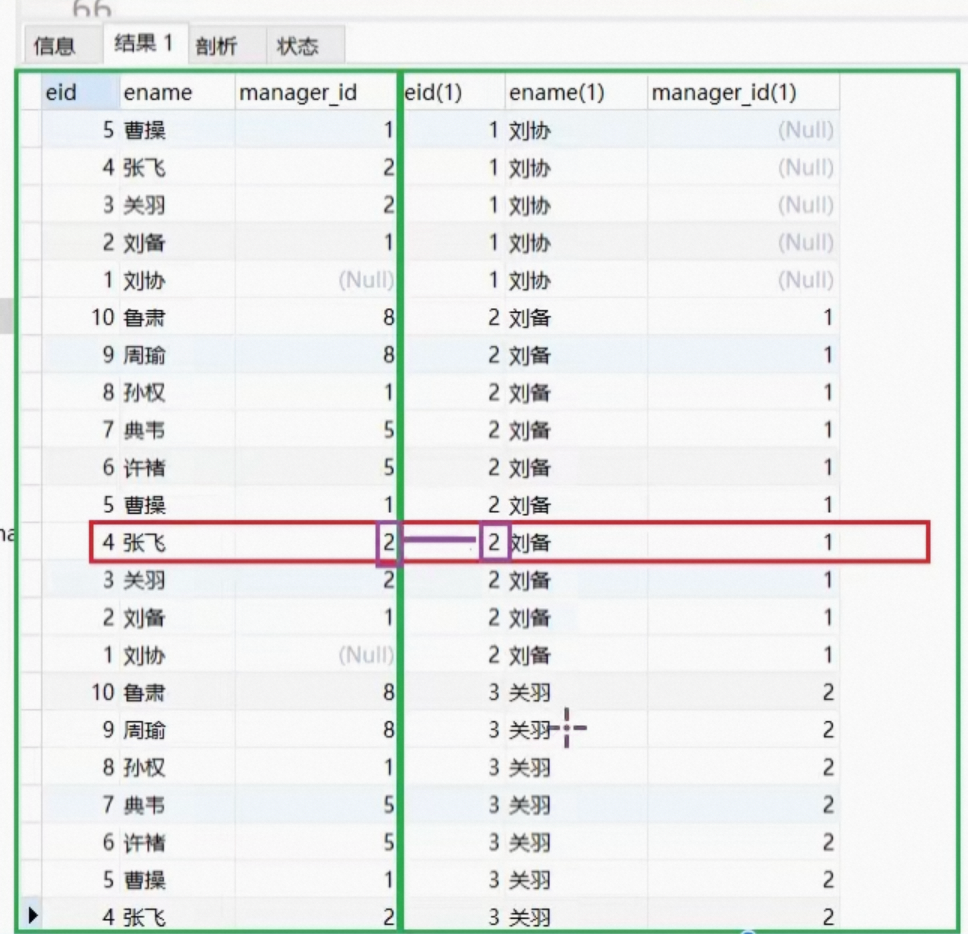Select 鲁肃 in the row paired with 刘备
Viewport: 968px width, 934px height.
144,318
